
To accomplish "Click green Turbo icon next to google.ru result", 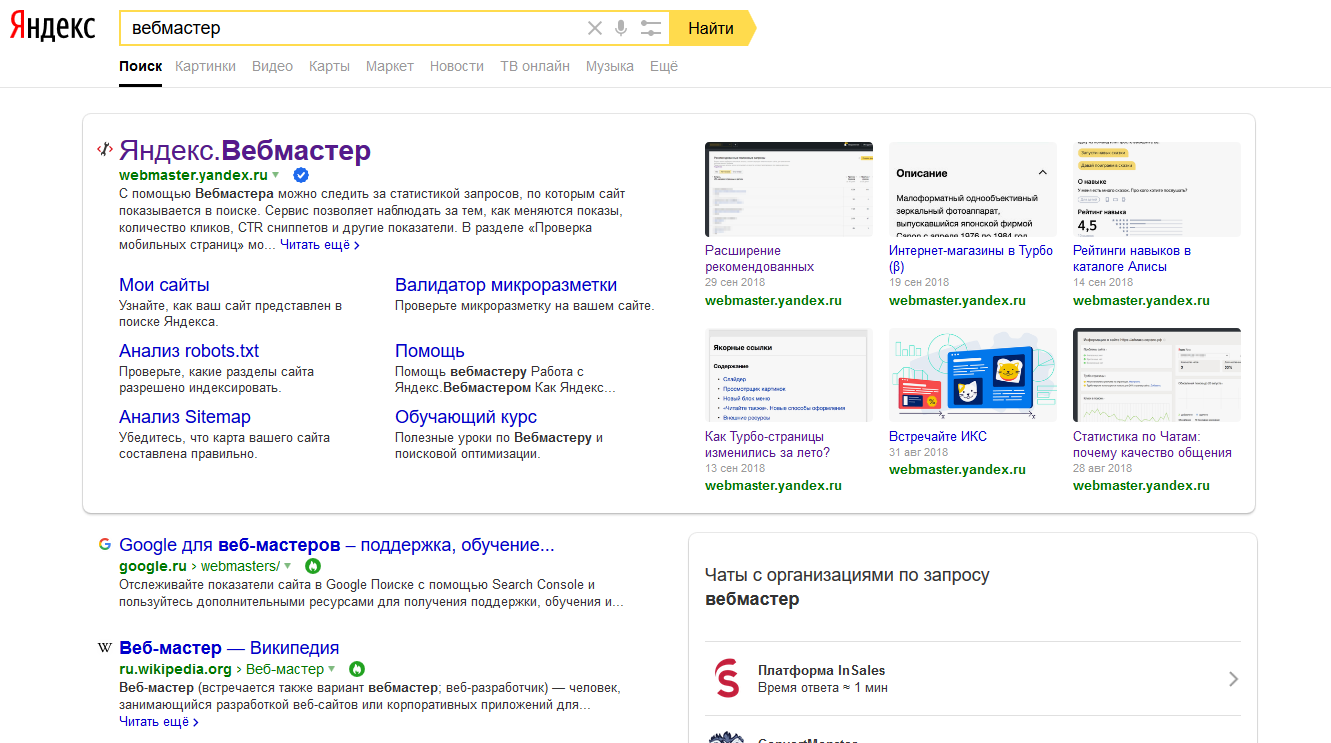I will [x=312, y=566].
